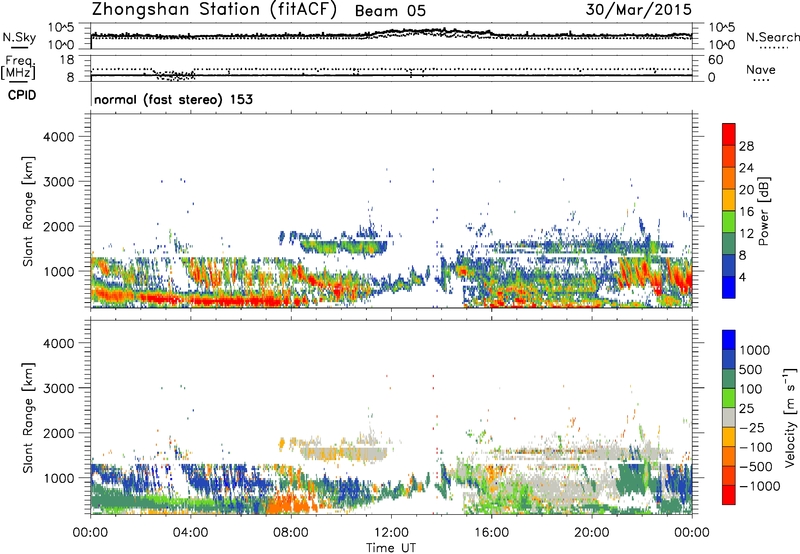Viewport: 800px width, 554px height.
Task: Click the bright blue top segment of Velocity colorbar
Action: (729, 340)
